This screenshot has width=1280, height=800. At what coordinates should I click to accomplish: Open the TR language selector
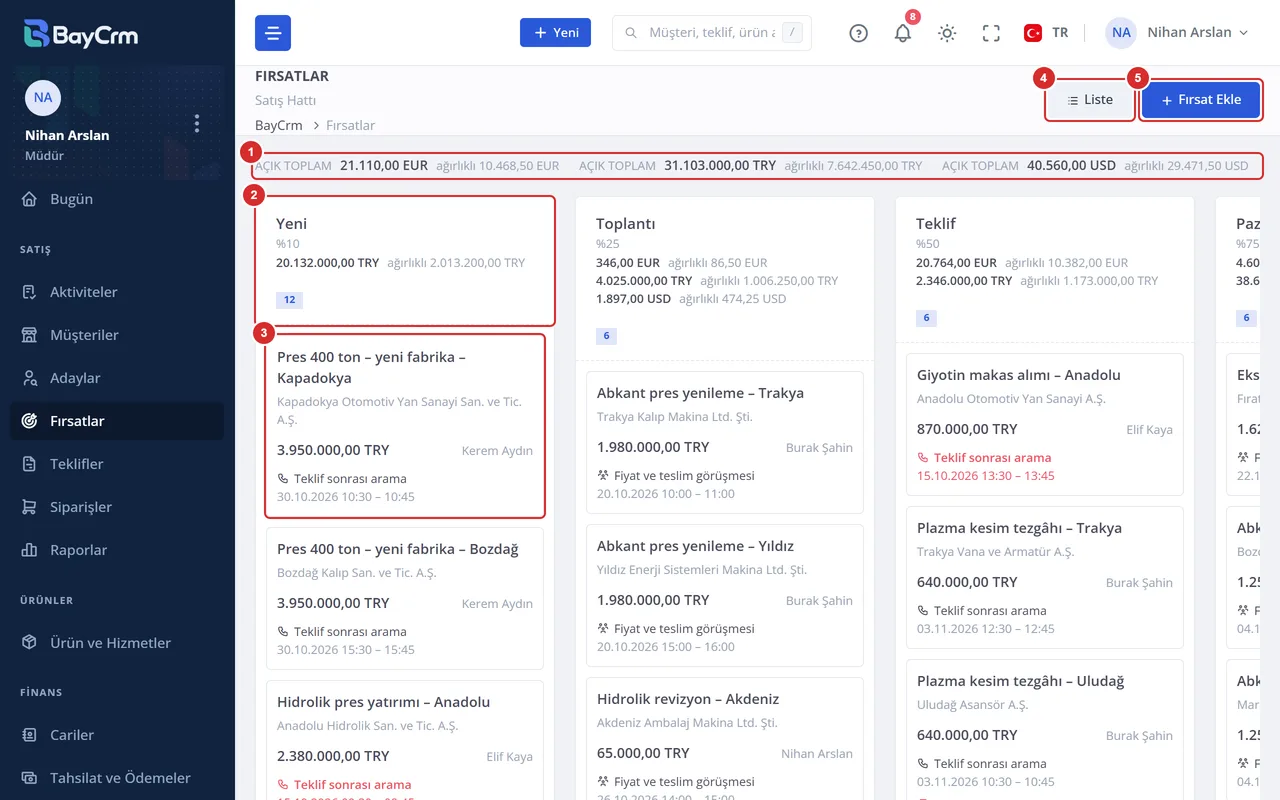1046,33
